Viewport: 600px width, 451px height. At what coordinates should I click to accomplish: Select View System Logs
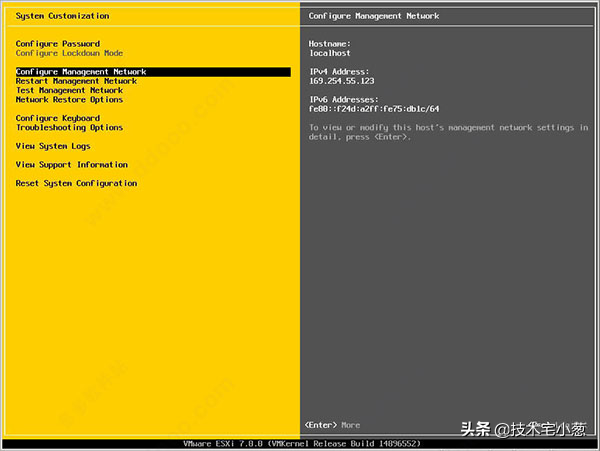[x=53, y=146]
